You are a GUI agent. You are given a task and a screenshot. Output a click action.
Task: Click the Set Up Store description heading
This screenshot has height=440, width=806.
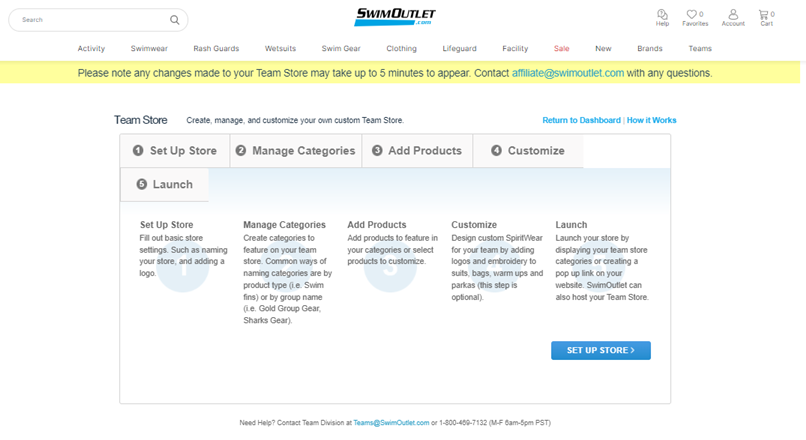(x=167, y=225)
